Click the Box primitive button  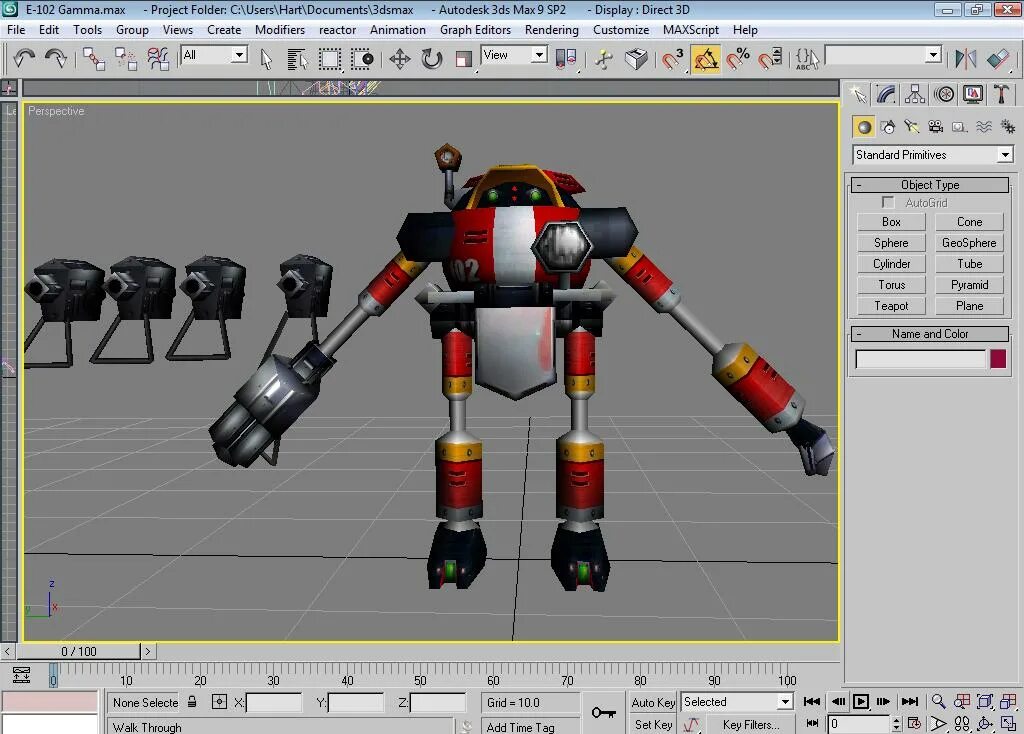[x=891, y=222]
